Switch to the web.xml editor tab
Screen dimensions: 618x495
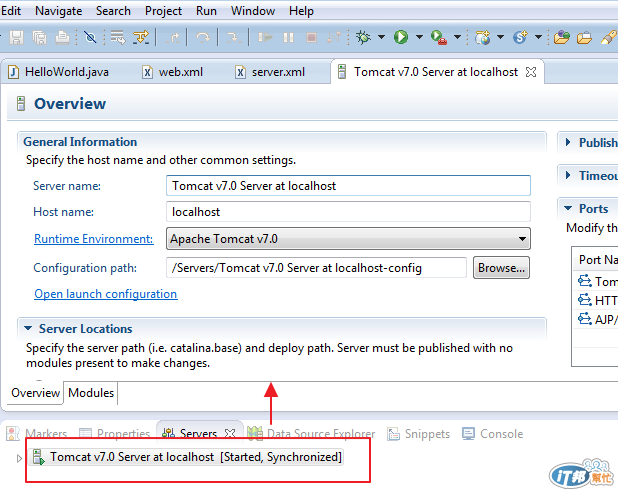[x=173, y=72]
